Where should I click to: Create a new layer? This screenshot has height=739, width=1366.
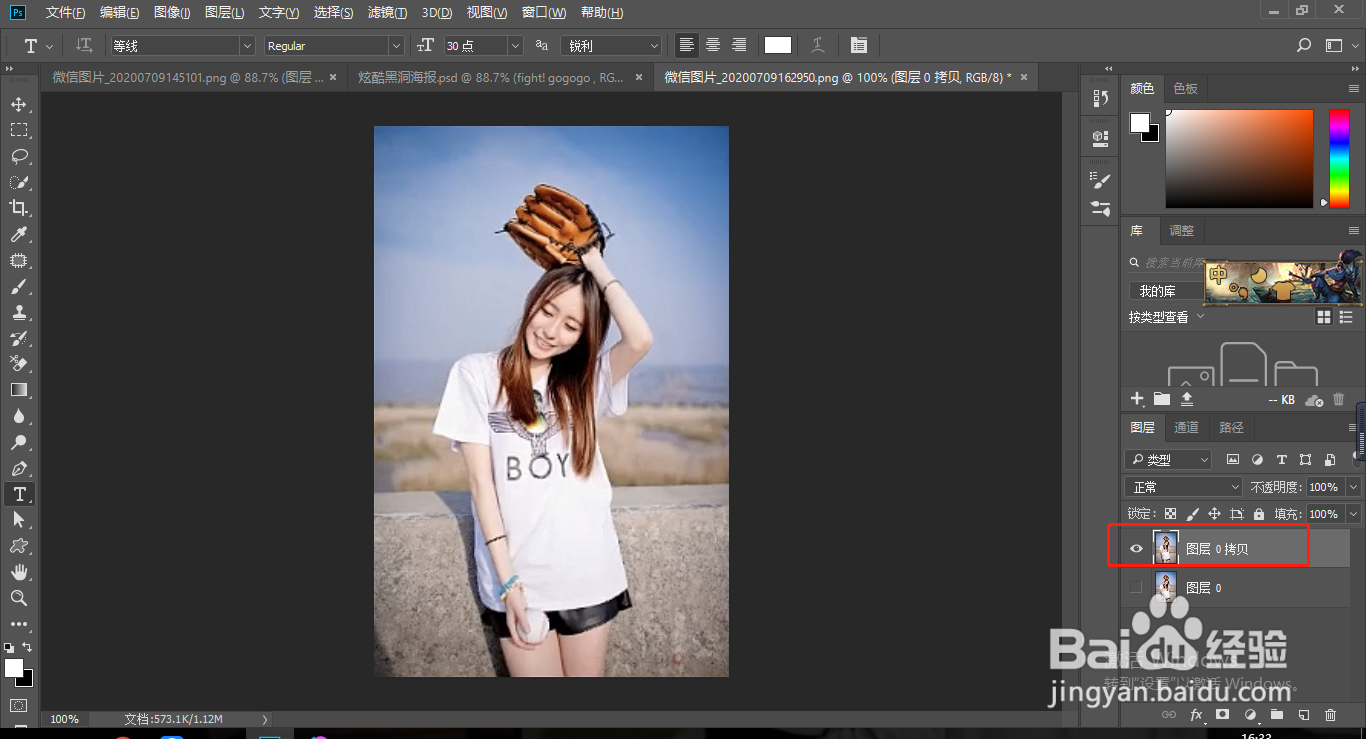(x=1303, y=715)
